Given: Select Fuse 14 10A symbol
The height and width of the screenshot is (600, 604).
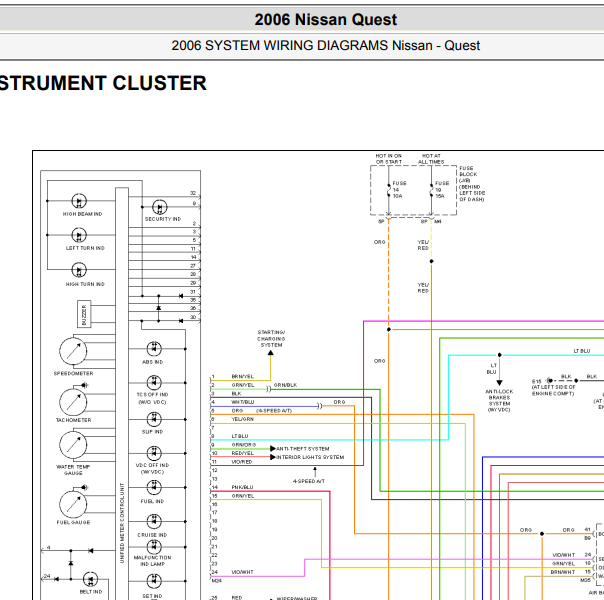Looking at the screenshot, I should 389,190.
